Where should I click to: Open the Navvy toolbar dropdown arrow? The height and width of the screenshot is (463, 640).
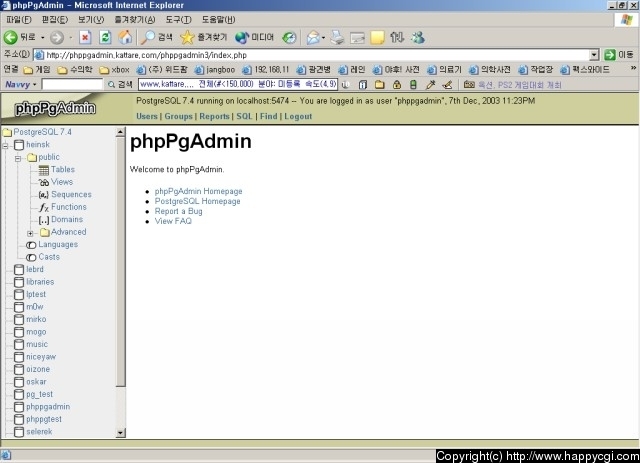coord(34,85)
